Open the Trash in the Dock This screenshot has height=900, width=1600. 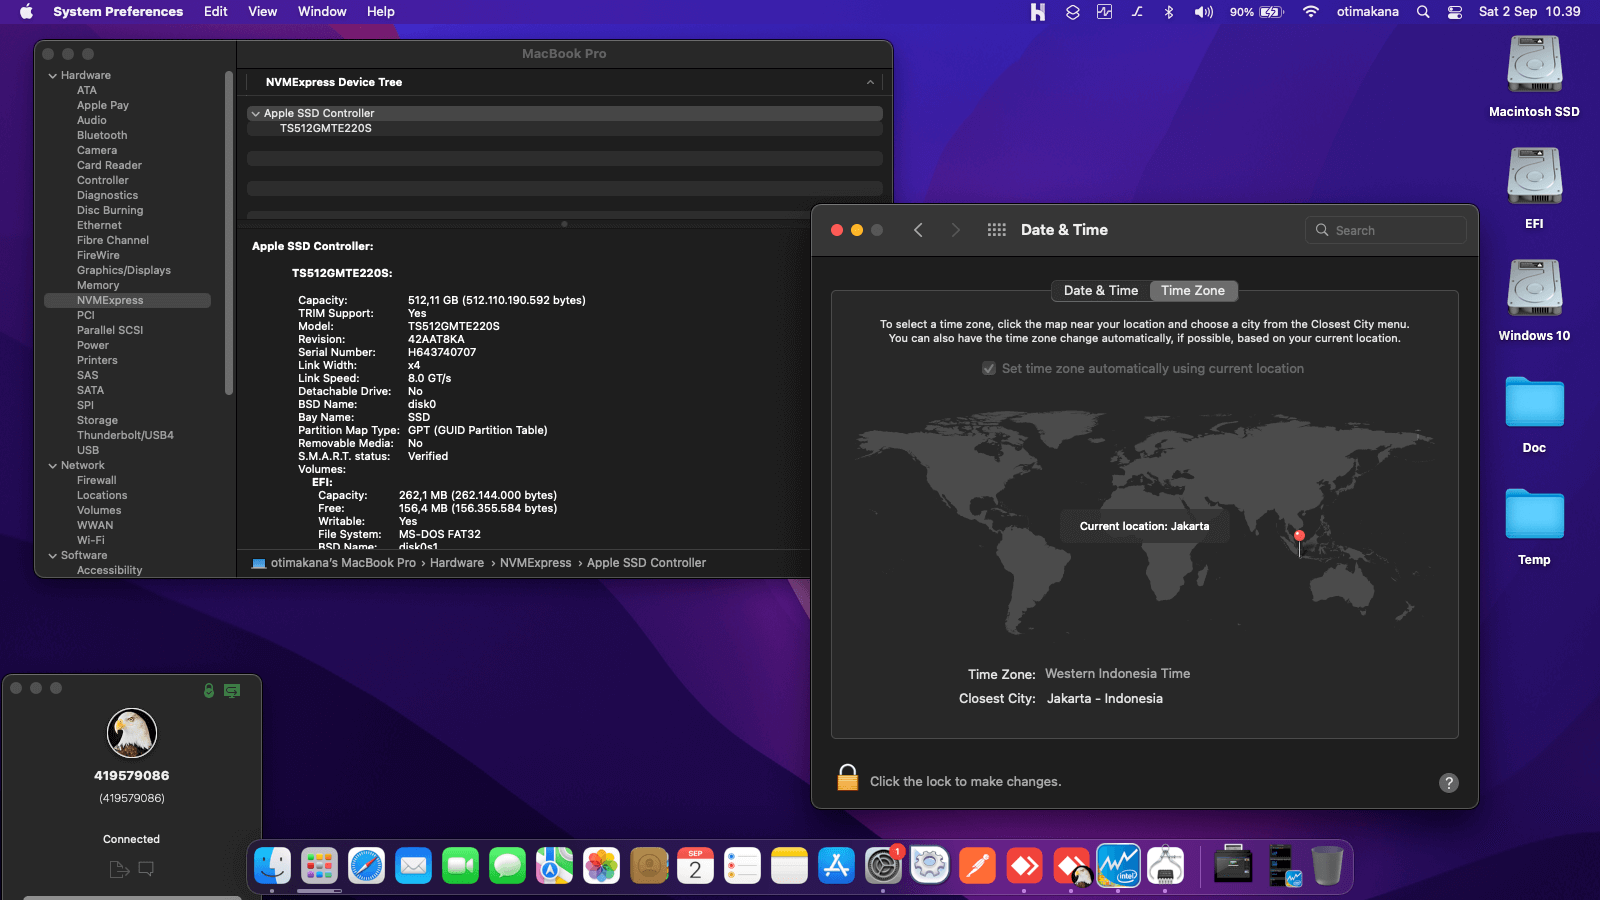point(1327,866)
